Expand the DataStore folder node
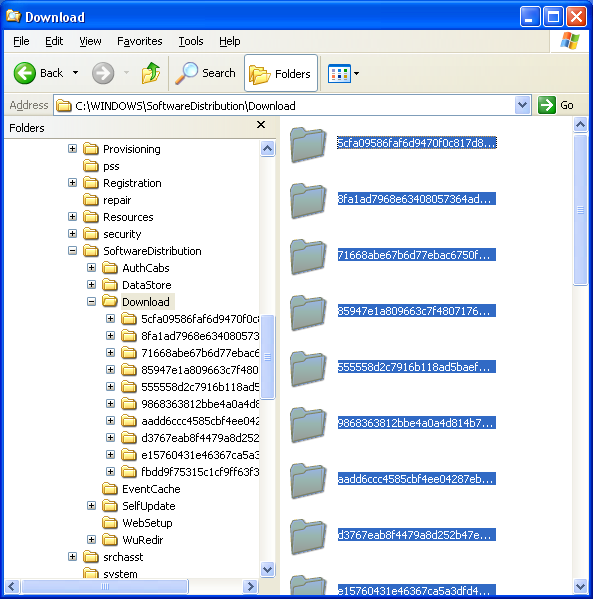The width and height of the screenshot is (593, 599). coord(91,285)
